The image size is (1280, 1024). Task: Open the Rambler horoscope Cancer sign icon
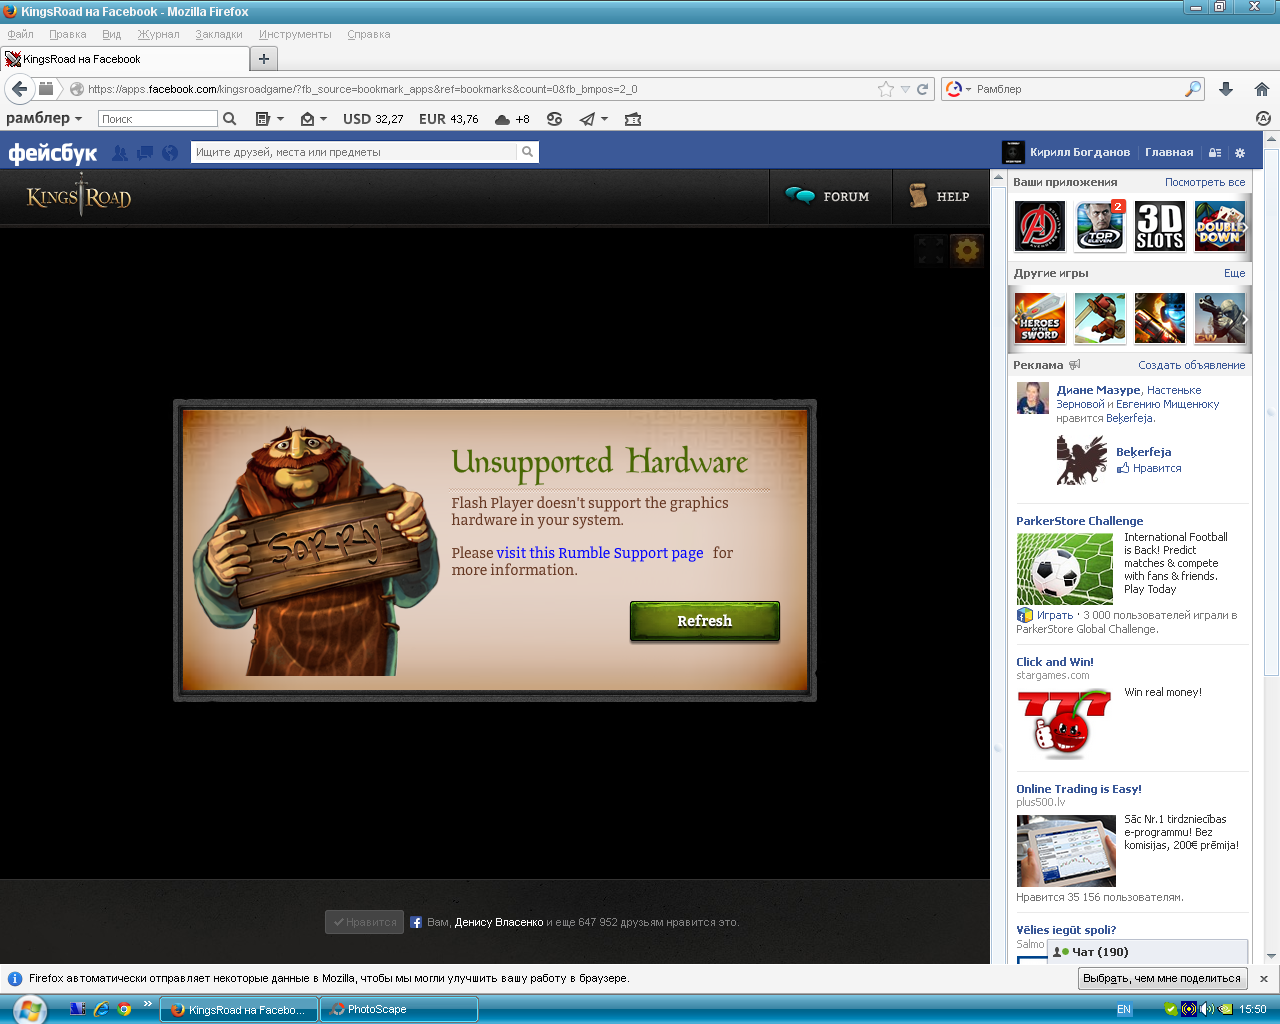(x=555, y=119)
